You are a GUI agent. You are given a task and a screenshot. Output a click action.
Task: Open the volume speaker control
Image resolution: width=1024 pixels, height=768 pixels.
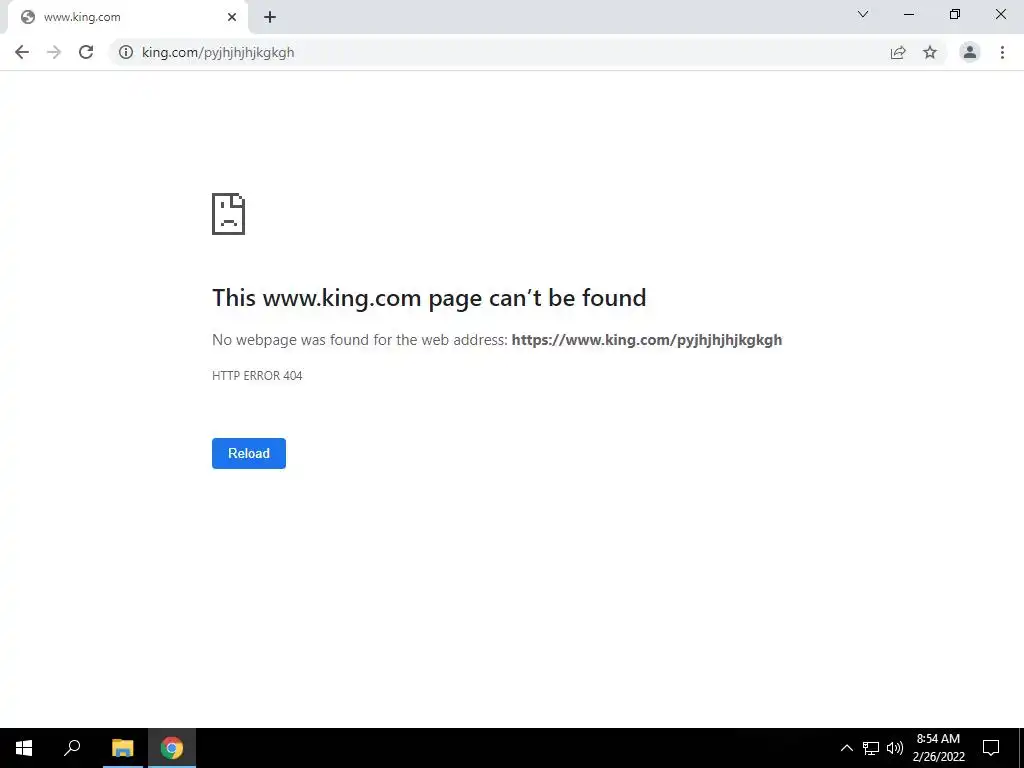tap(895, 748)
